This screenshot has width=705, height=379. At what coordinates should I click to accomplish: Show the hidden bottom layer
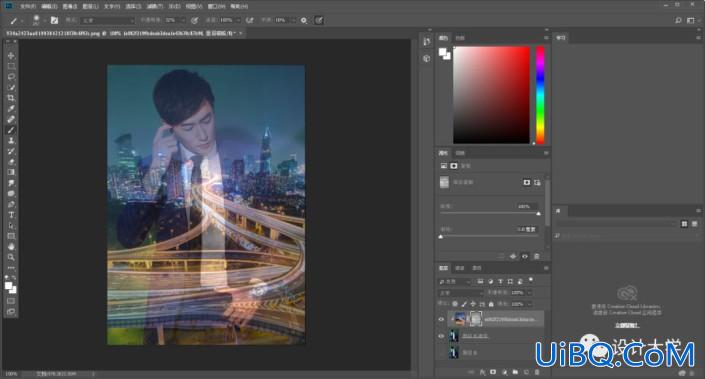(441, 352)
